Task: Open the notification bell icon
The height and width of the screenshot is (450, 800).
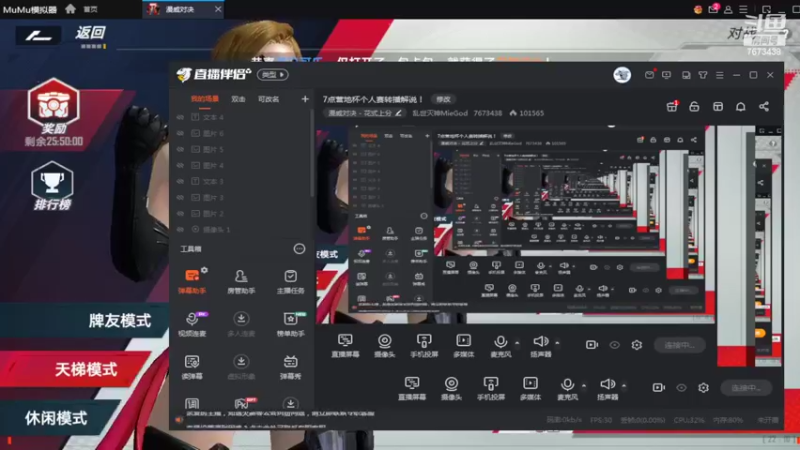Action: point(741,107)
